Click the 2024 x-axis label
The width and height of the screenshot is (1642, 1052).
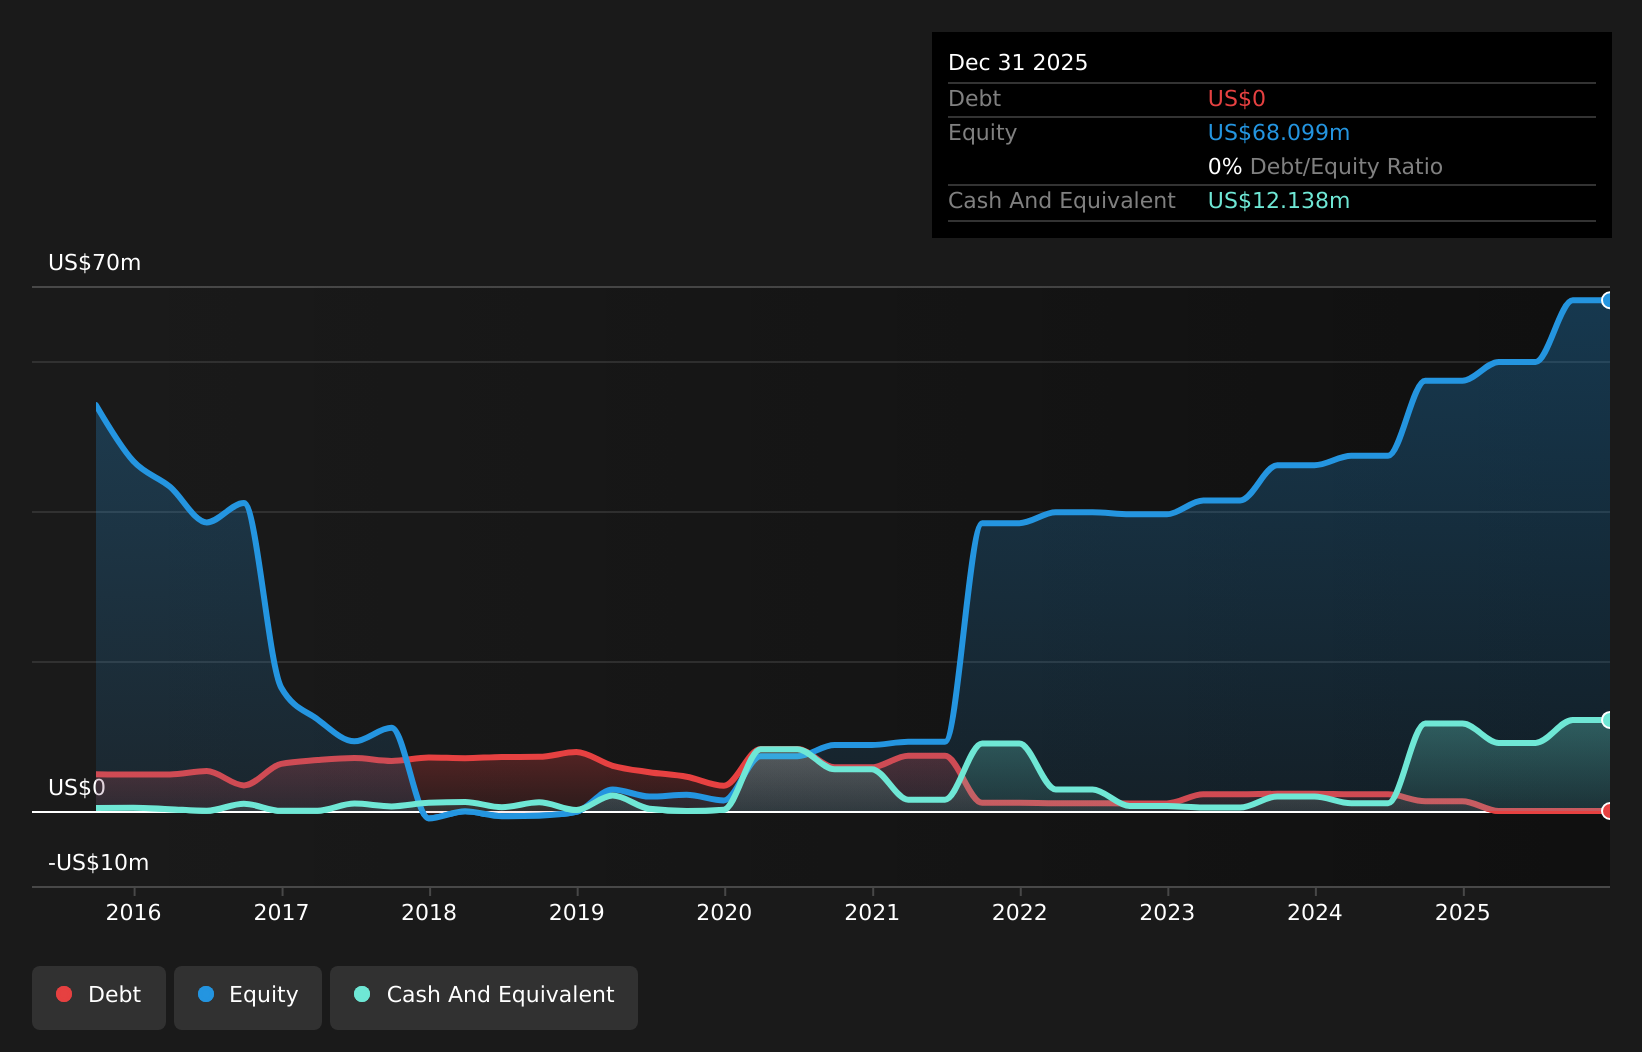click(x=1315, y=912)
